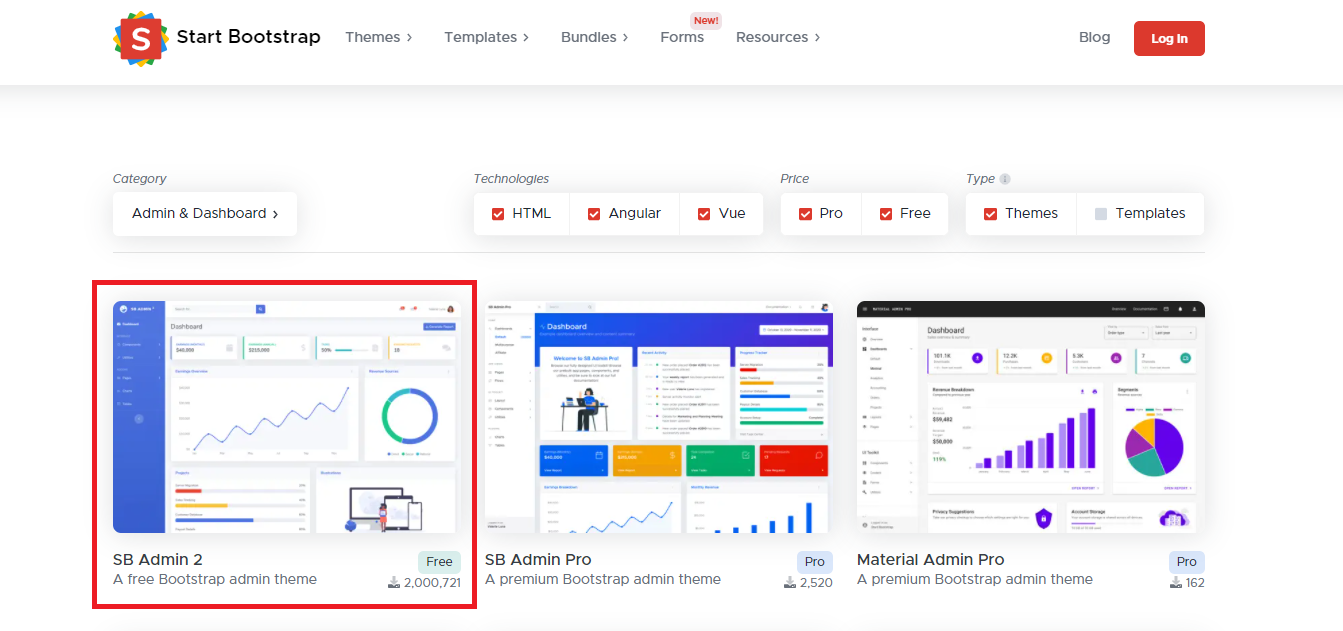The image size is (1343, 631).
Task: Click the Log In button
Action: click(1169, 38)
